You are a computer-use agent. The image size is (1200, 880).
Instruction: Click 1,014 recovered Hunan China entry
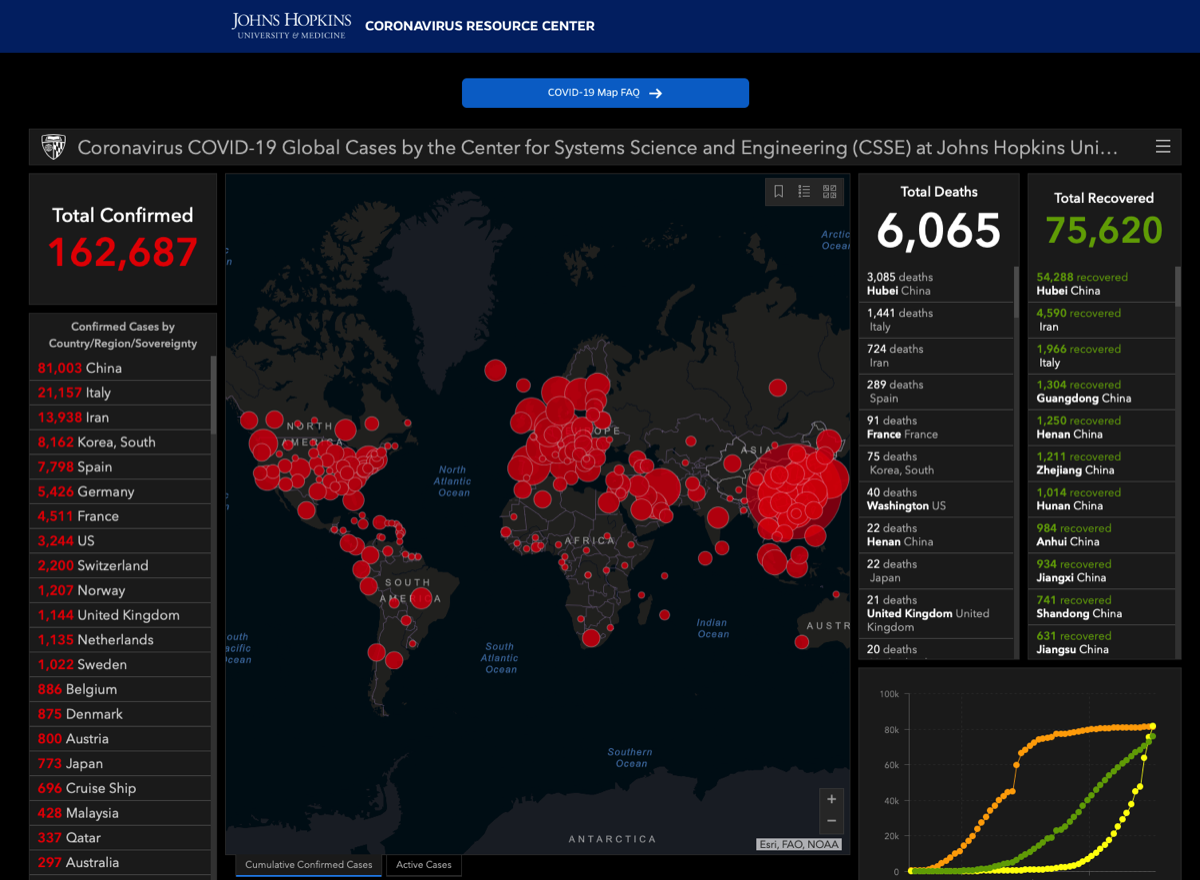coord(1102,500)
